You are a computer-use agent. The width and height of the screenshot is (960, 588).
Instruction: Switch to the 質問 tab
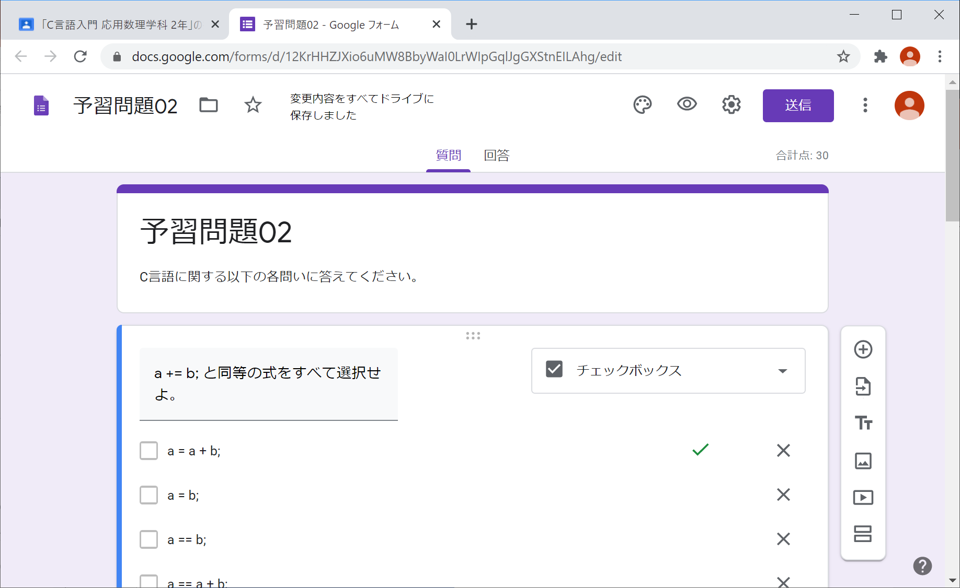tap(448, 156)
